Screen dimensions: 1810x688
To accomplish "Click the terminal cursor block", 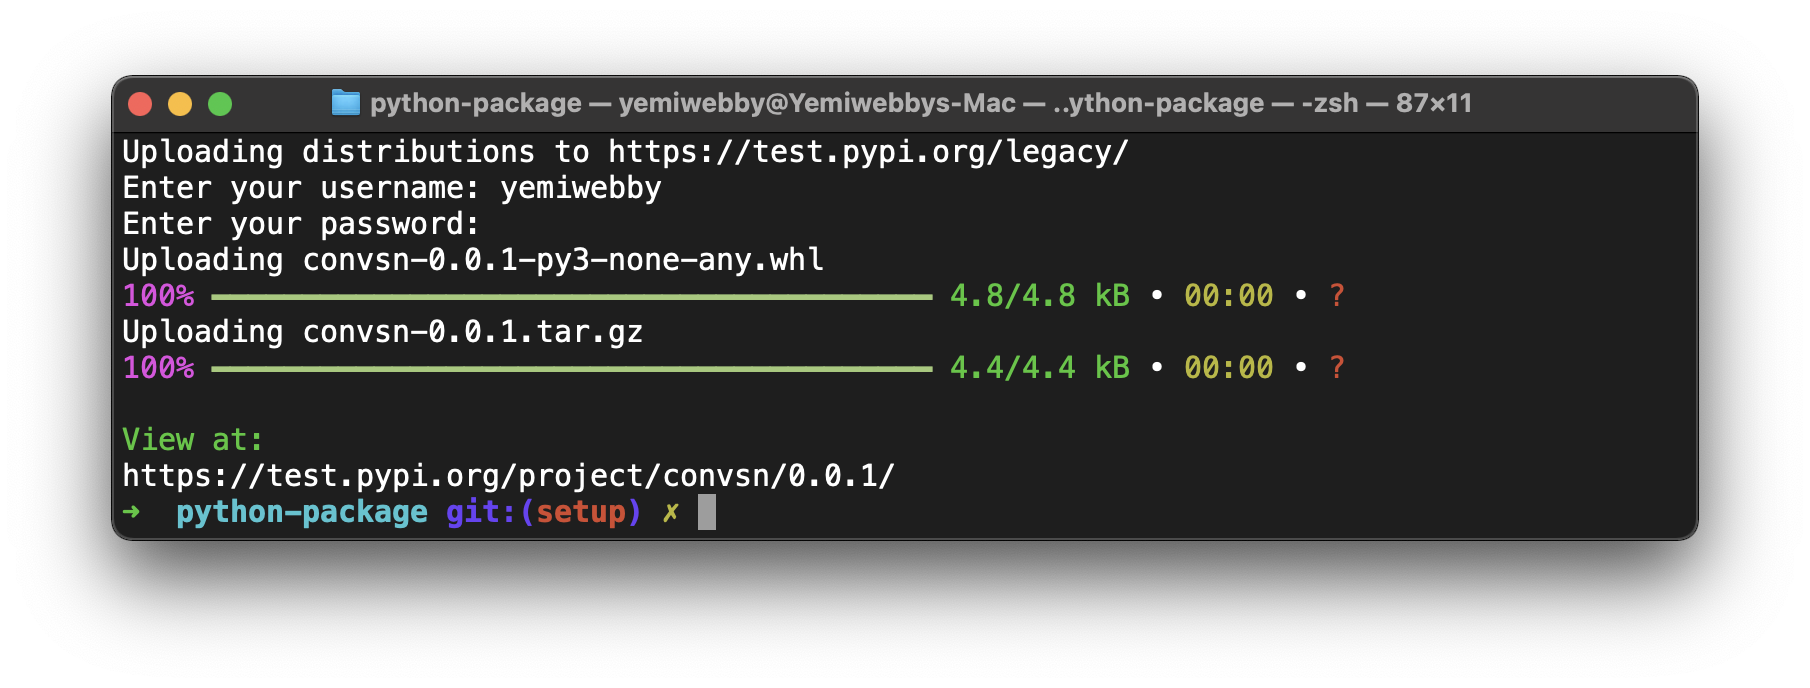I will 707,512.
